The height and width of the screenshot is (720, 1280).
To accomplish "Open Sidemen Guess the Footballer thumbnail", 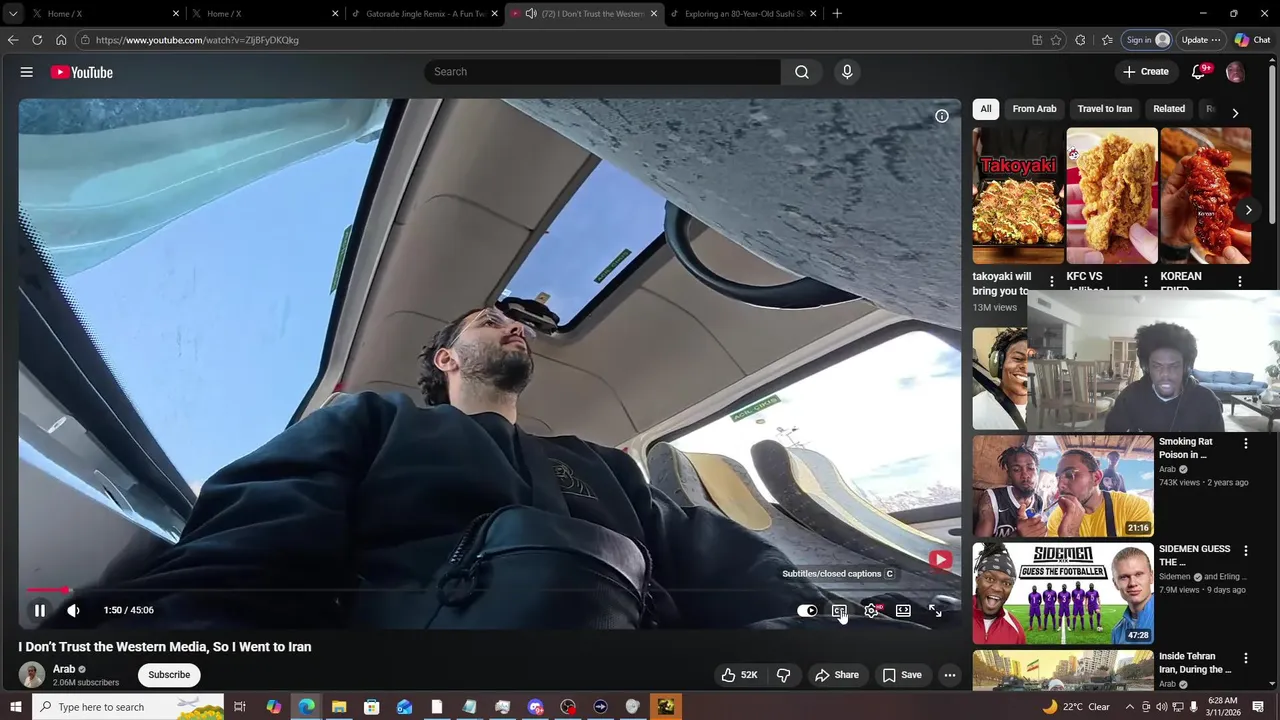I will [1063, 593].
